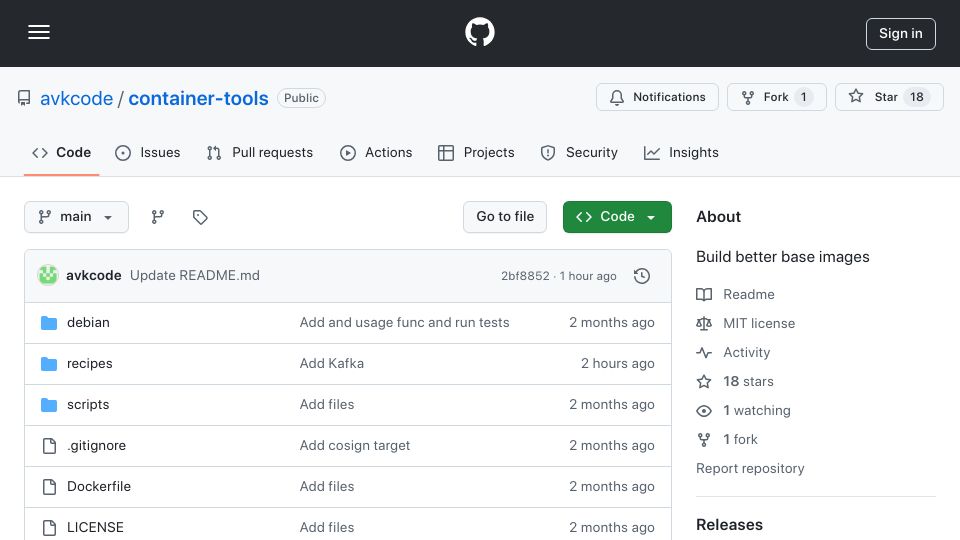Open the Insights tab
This screenshot has height=540, width=960.
pos(681,152)
